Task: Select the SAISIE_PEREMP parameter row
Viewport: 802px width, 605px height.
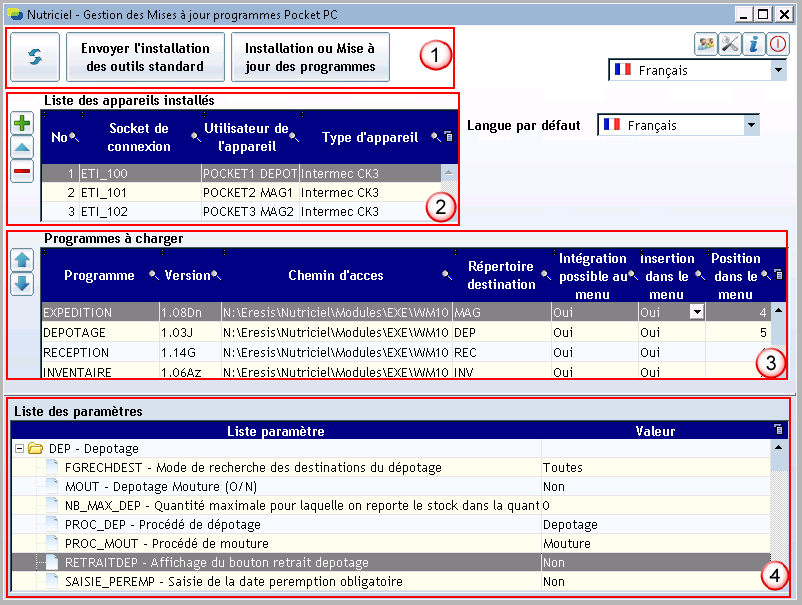Action: tap(391, 581)
